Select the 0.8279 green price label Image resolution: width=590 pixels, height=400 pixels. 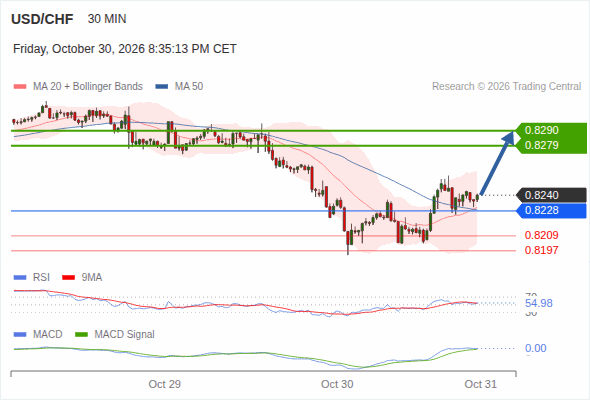(x=541, y=145)
